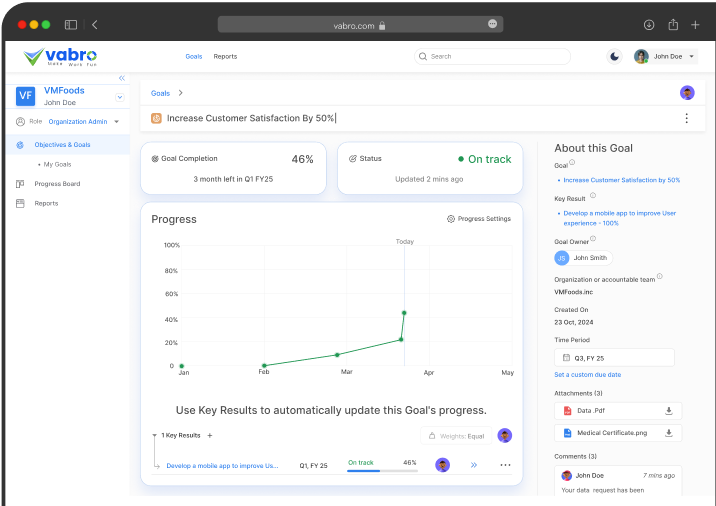This screenshot has width=716, height=506.
Task: Click the Set a custom due date link
Action: coord(588,374)
